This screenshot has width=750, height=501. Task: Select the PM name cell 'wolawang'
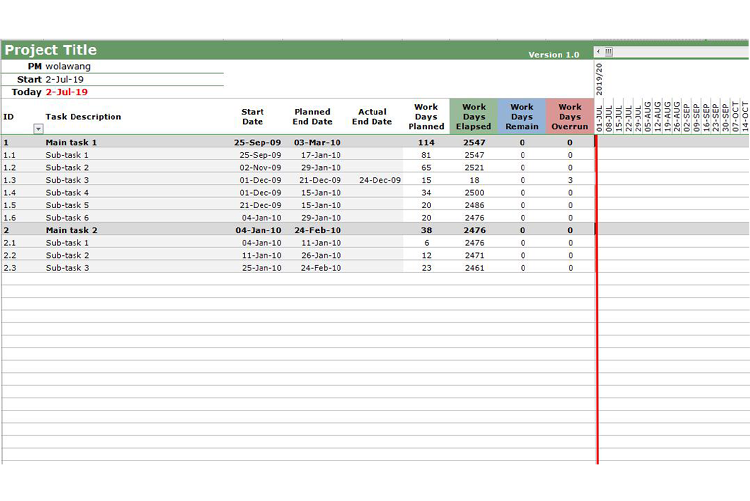(68, 66)
